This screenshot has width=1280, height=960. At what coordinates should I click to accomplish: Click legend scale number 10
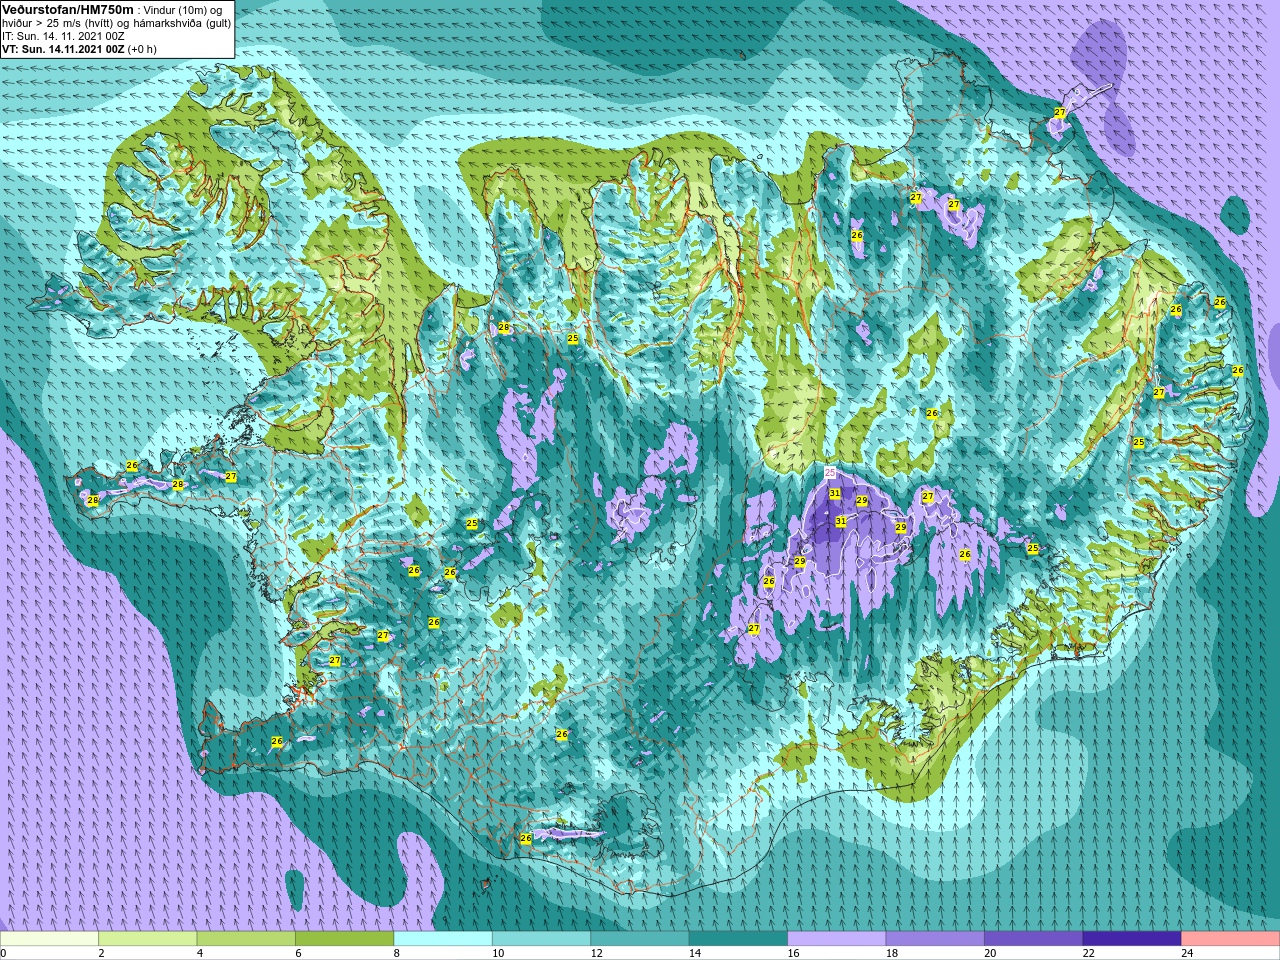[497, 953]
